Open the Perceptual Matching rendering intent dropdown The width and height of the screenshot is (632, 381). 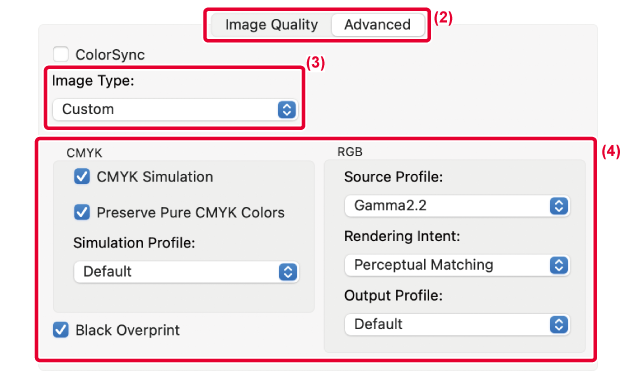click(x=457, y=265)
